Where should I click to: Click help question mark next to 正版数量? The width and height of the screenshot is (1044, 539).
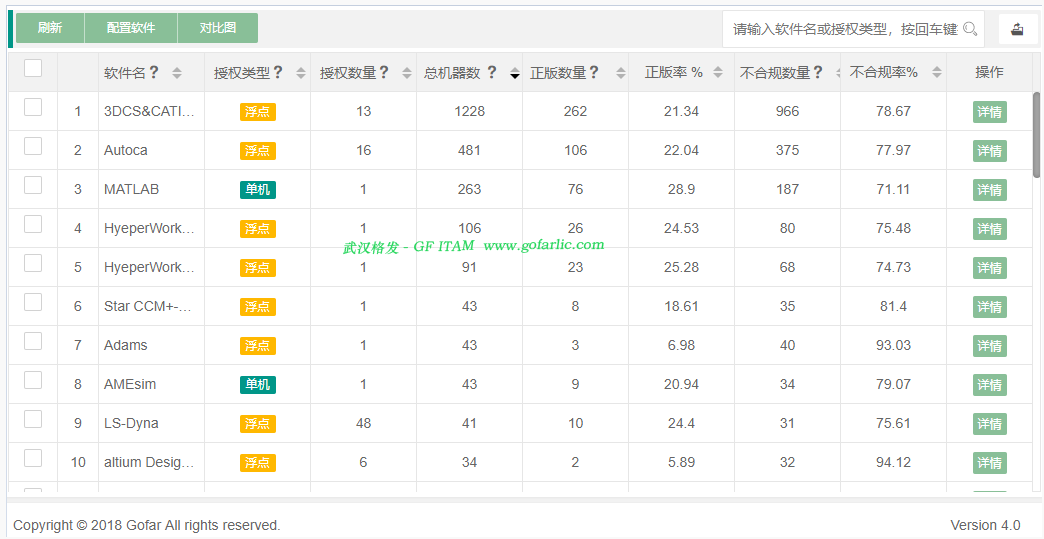tap(594, 73)
